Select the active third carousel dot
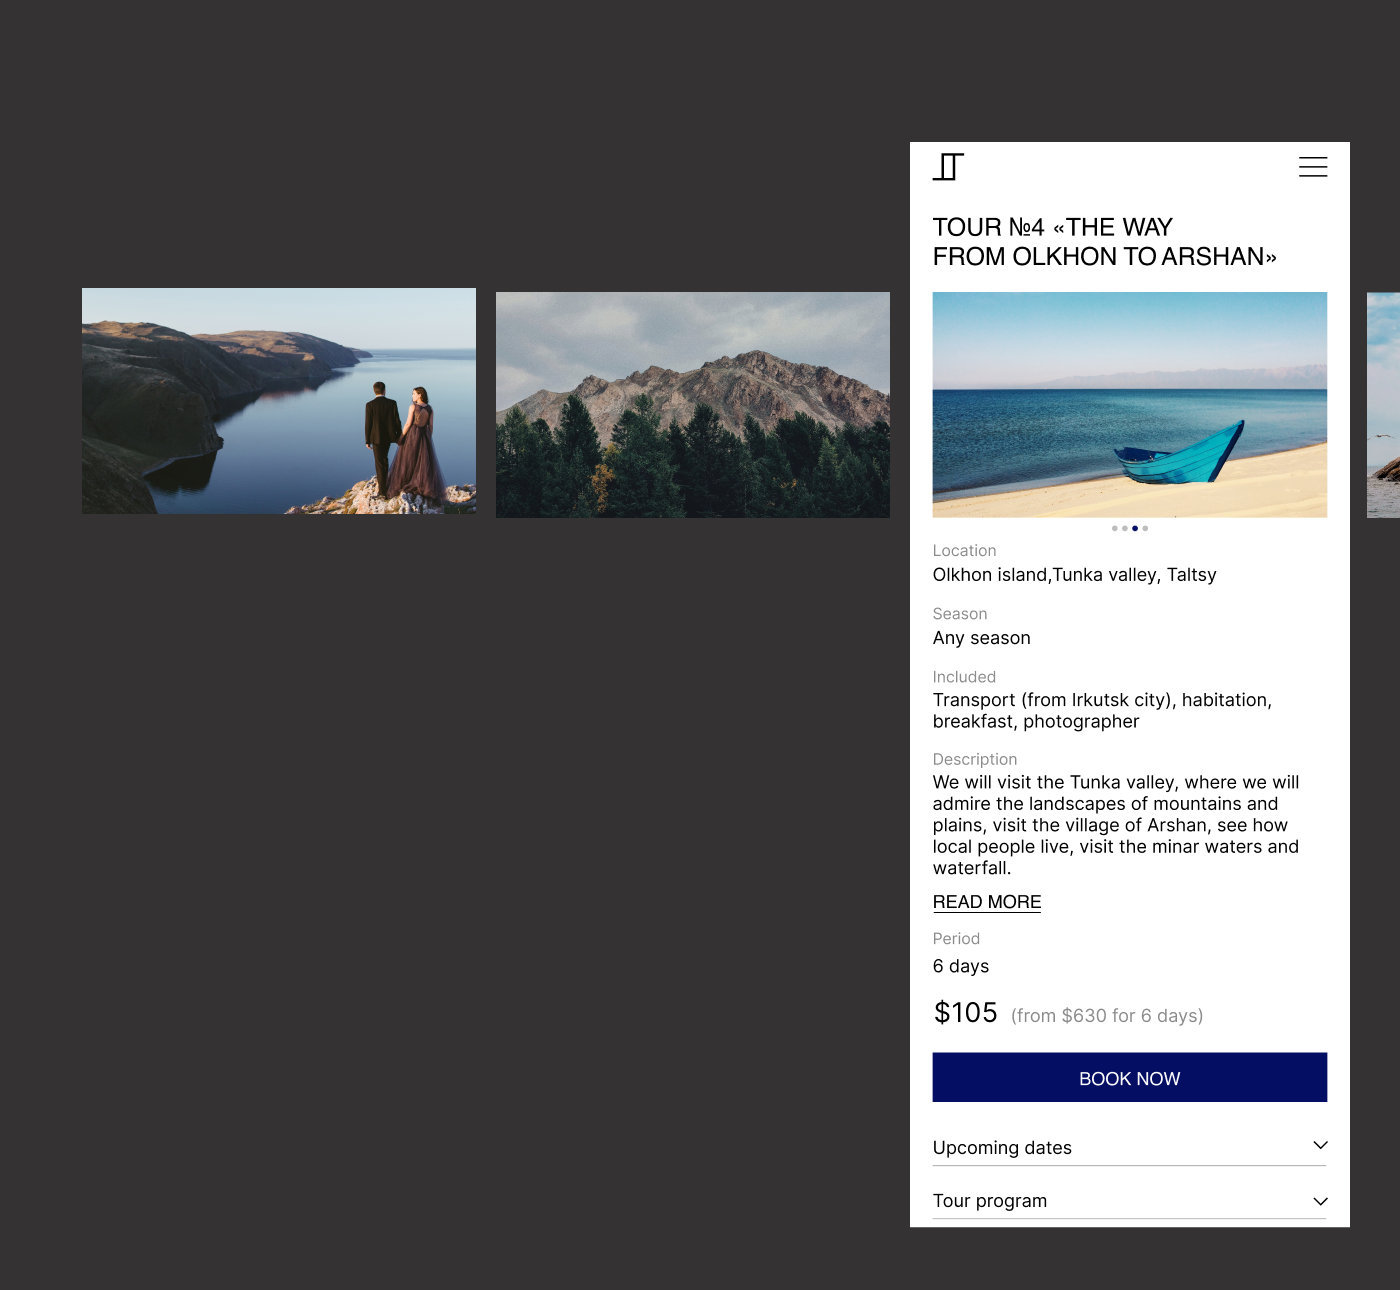 point(1135,528)
